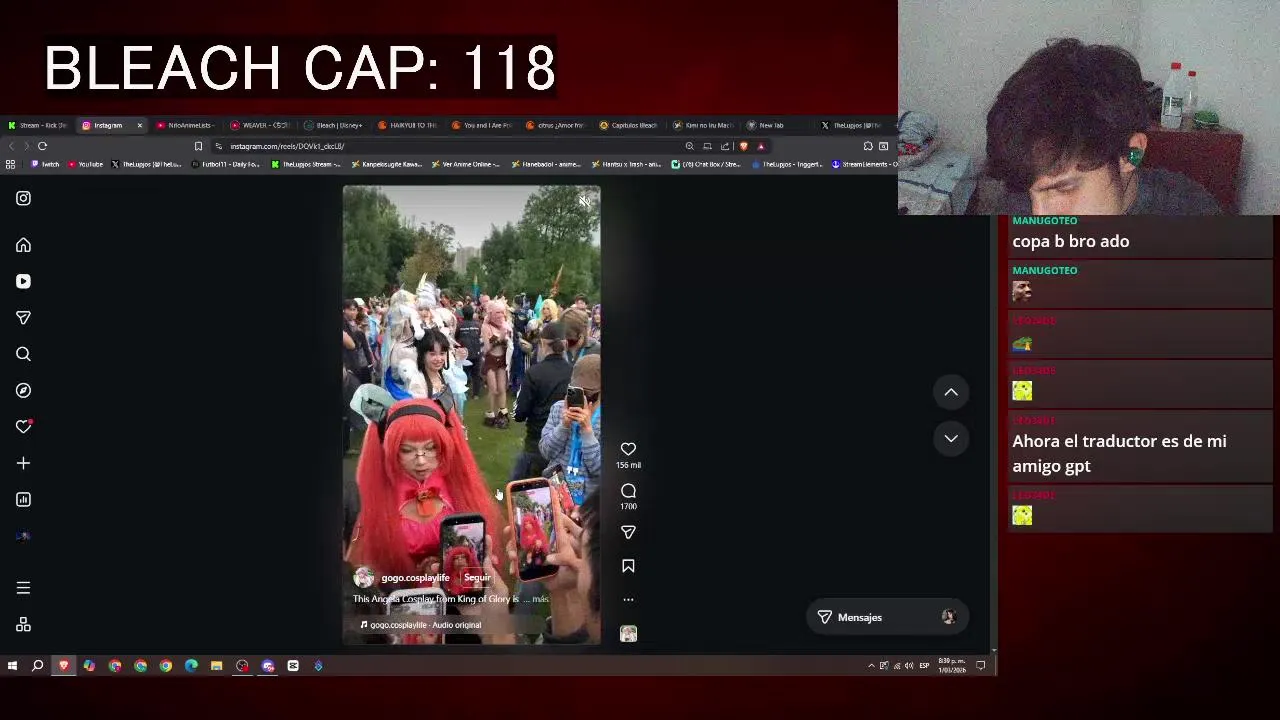
Task: Expand caption with 'más' link
Action: tap(540, 599)
